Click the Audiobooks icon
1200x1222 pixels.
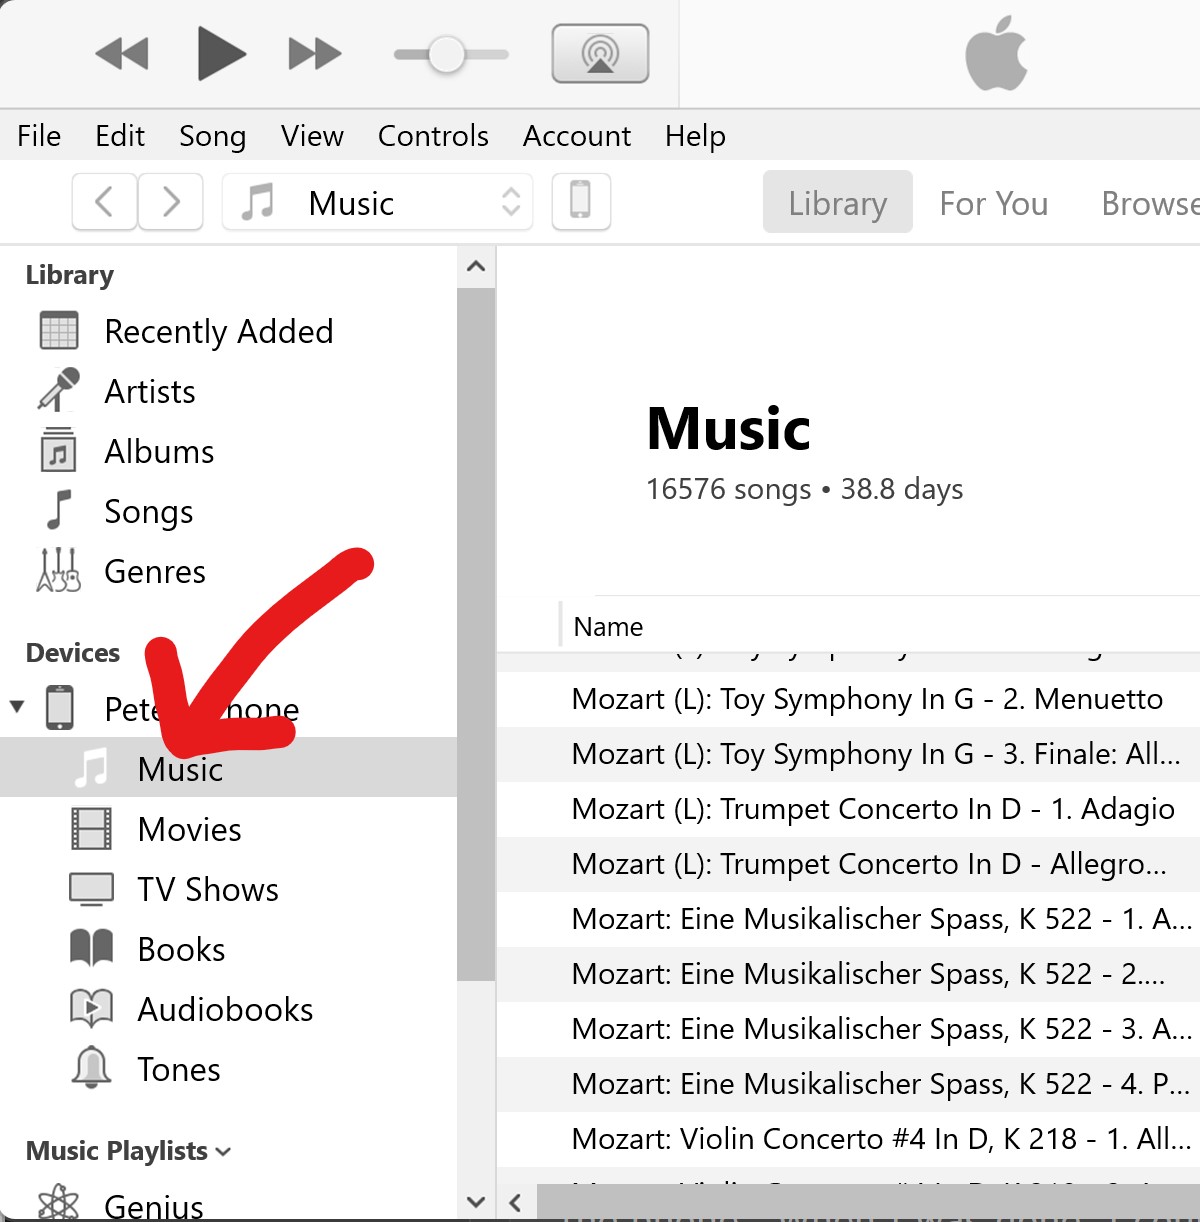91,1008
